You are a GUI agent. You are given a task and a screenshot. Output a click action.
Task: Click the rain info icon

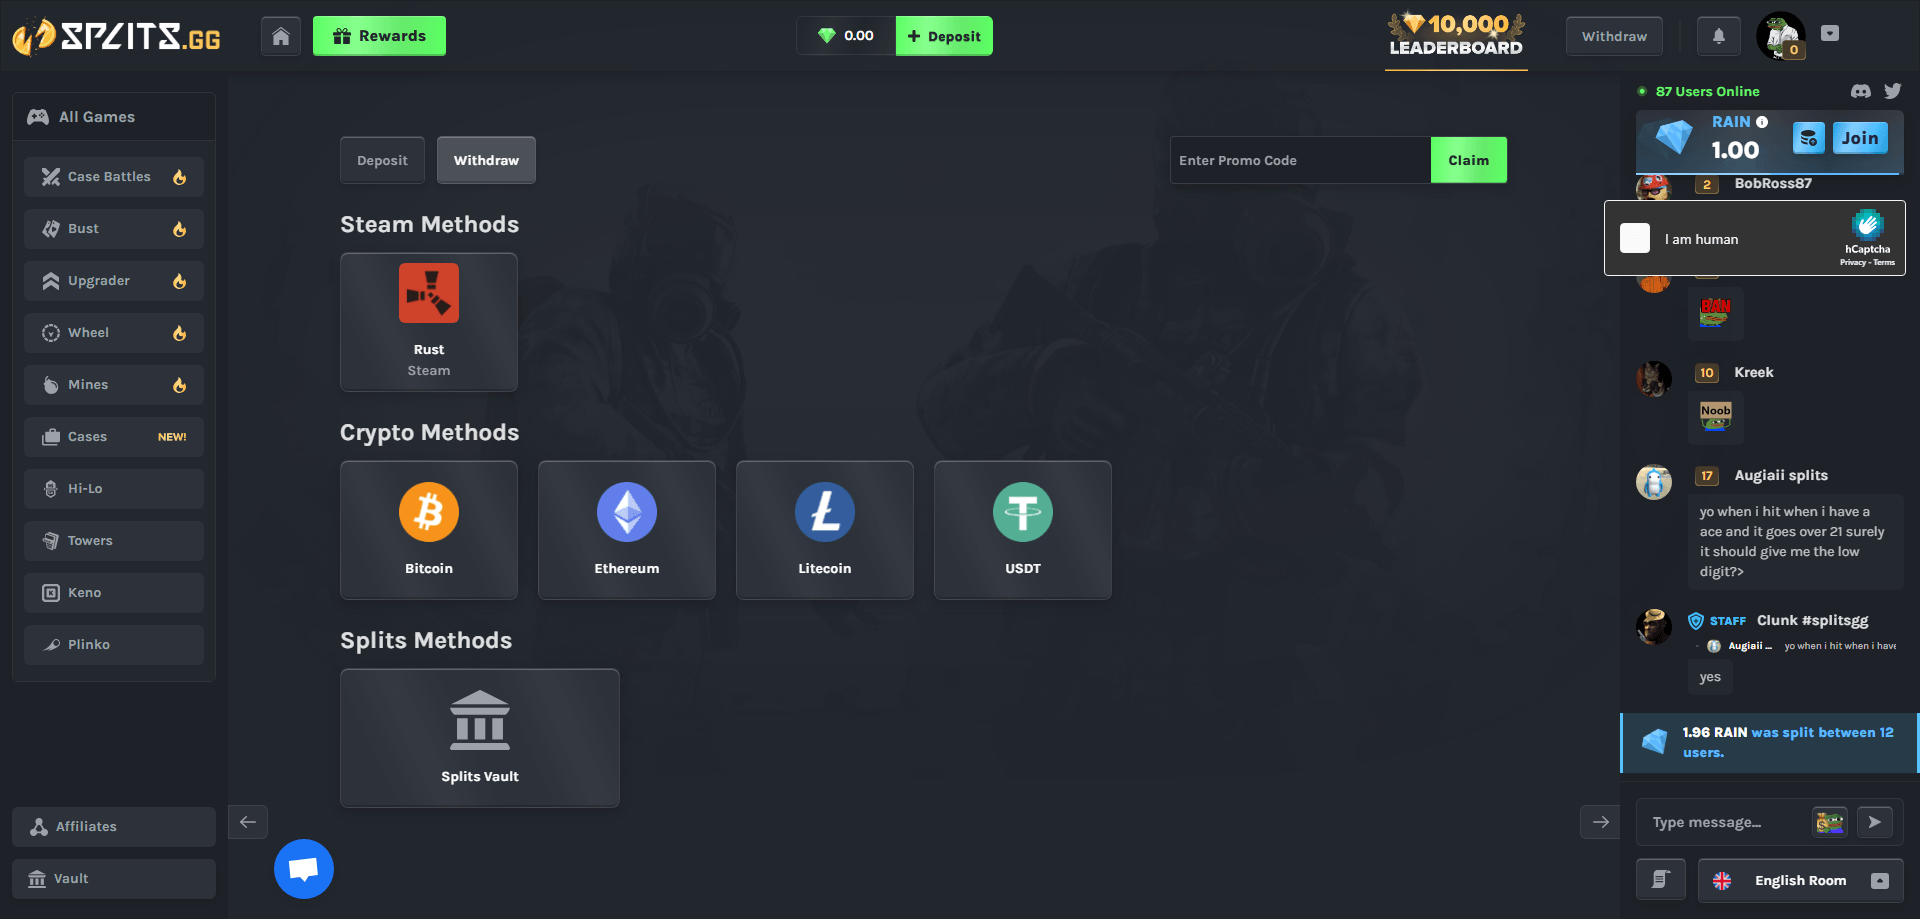1762,122
